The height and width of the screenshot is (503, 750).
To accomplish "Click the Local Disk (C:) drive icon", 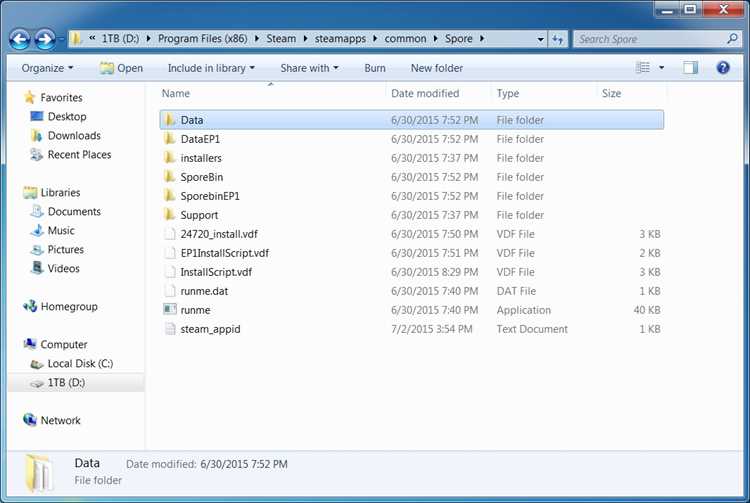I will coord(37,364).
